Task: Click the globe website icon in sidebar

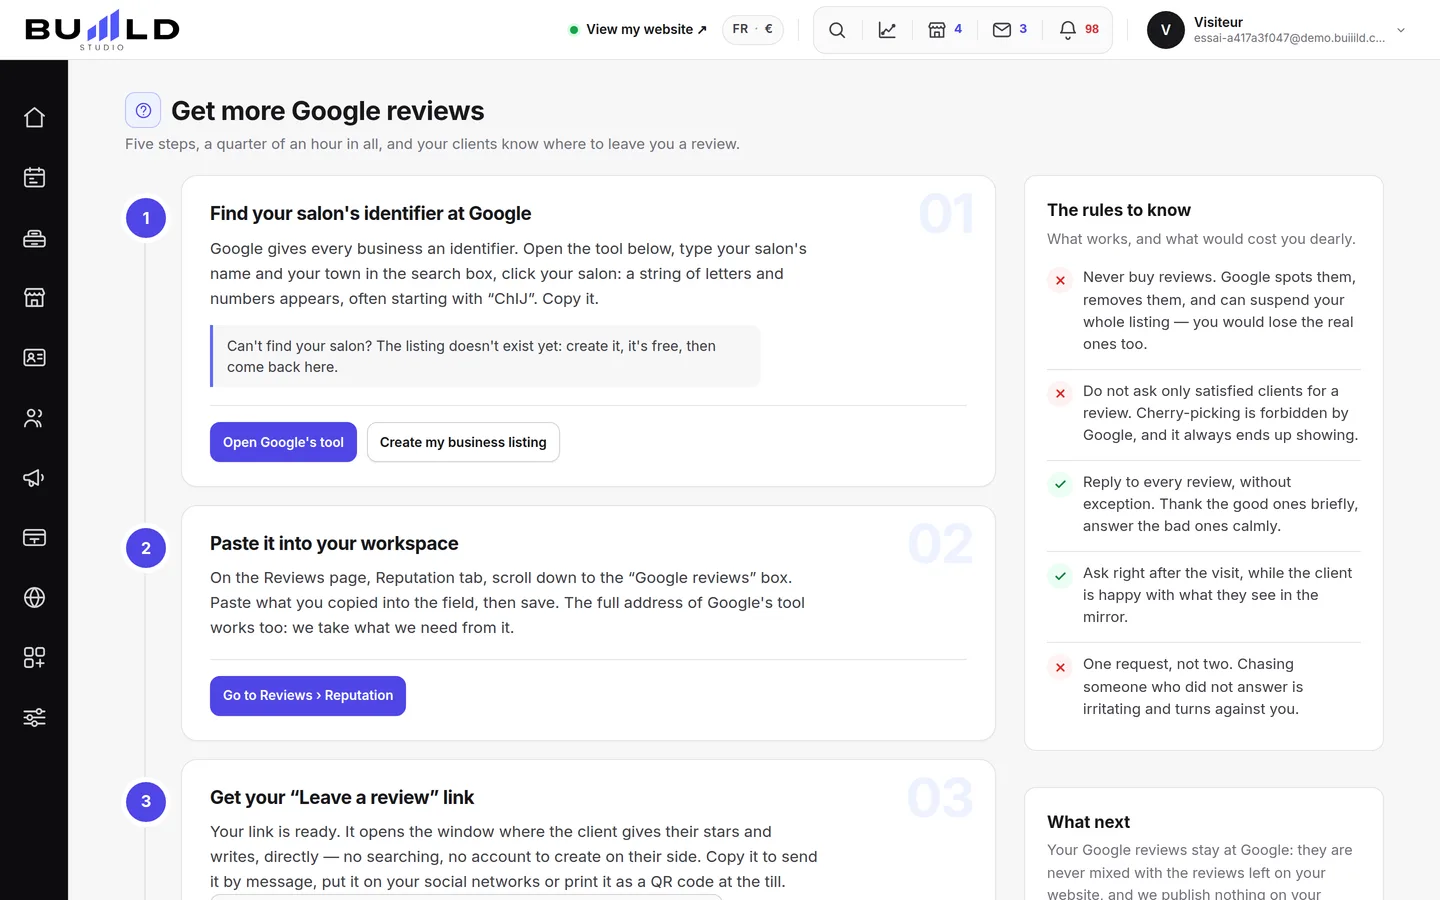Action: (34, 598)
